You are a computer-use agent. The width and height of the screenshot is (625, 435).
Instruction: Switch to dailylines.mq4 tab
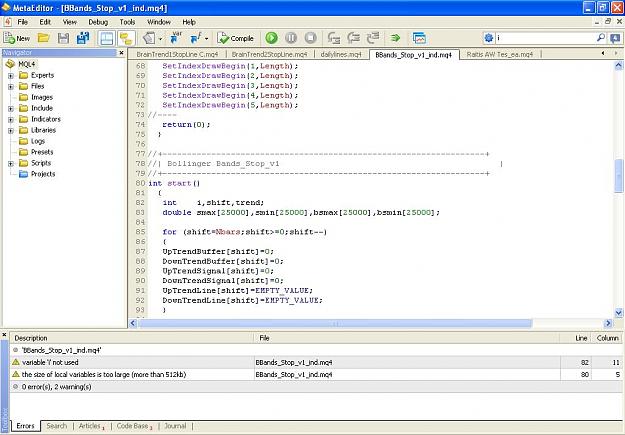pos(341,54)
